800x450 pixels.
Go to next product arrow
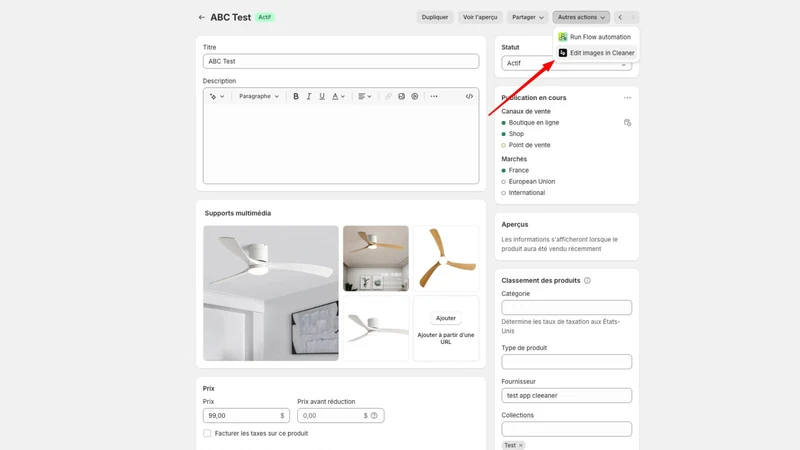[633, 17]
